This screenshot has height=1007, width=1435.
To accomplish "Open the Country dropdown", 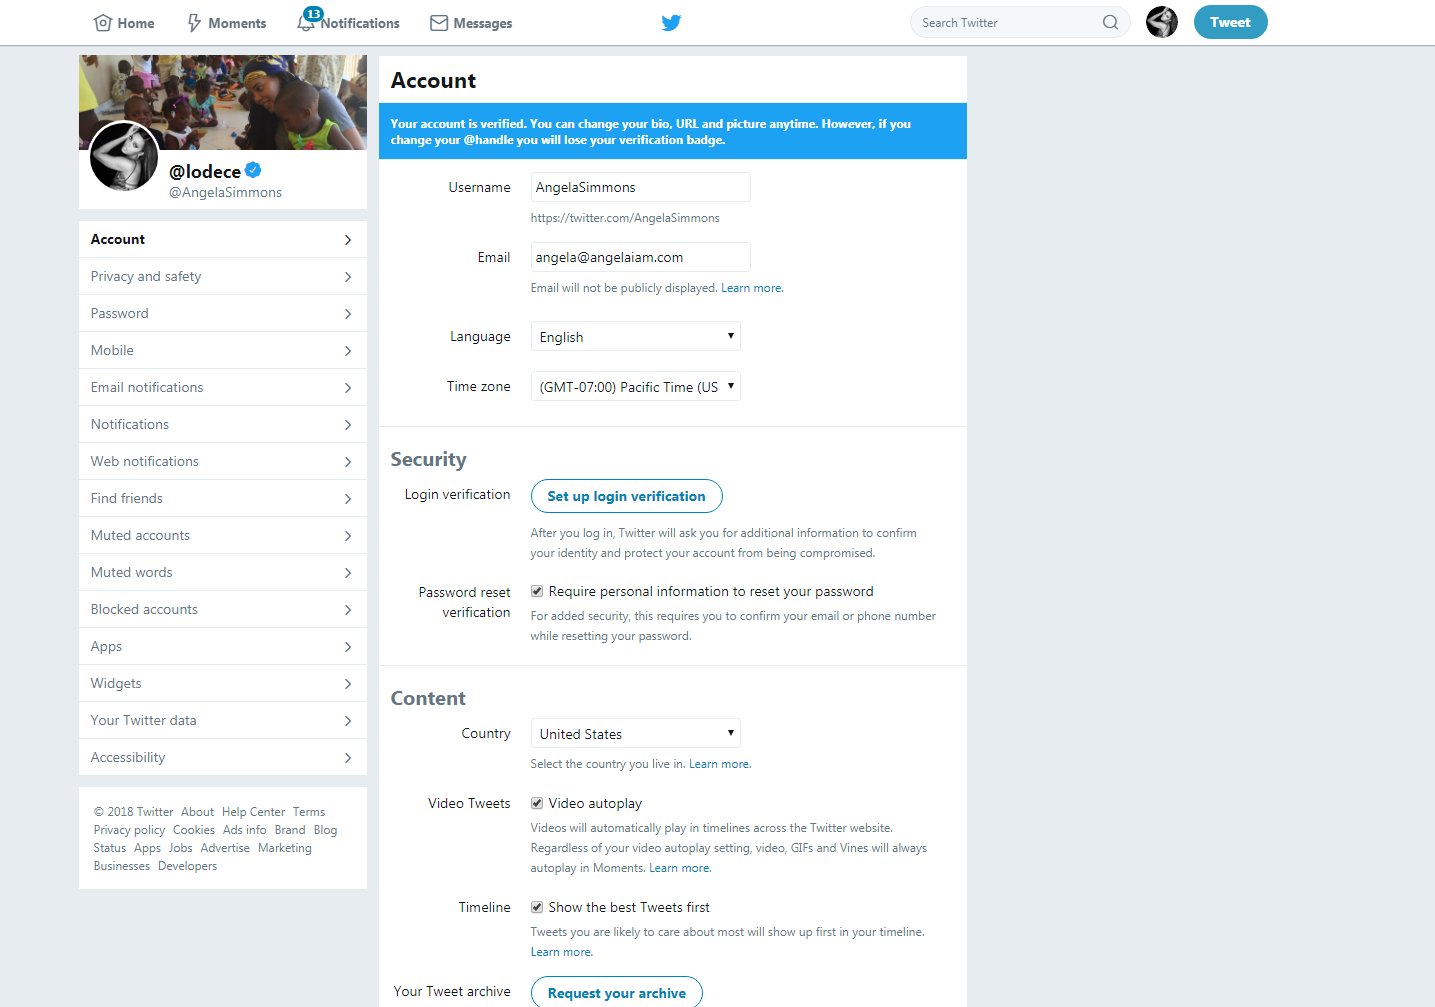I will [635, 733].
